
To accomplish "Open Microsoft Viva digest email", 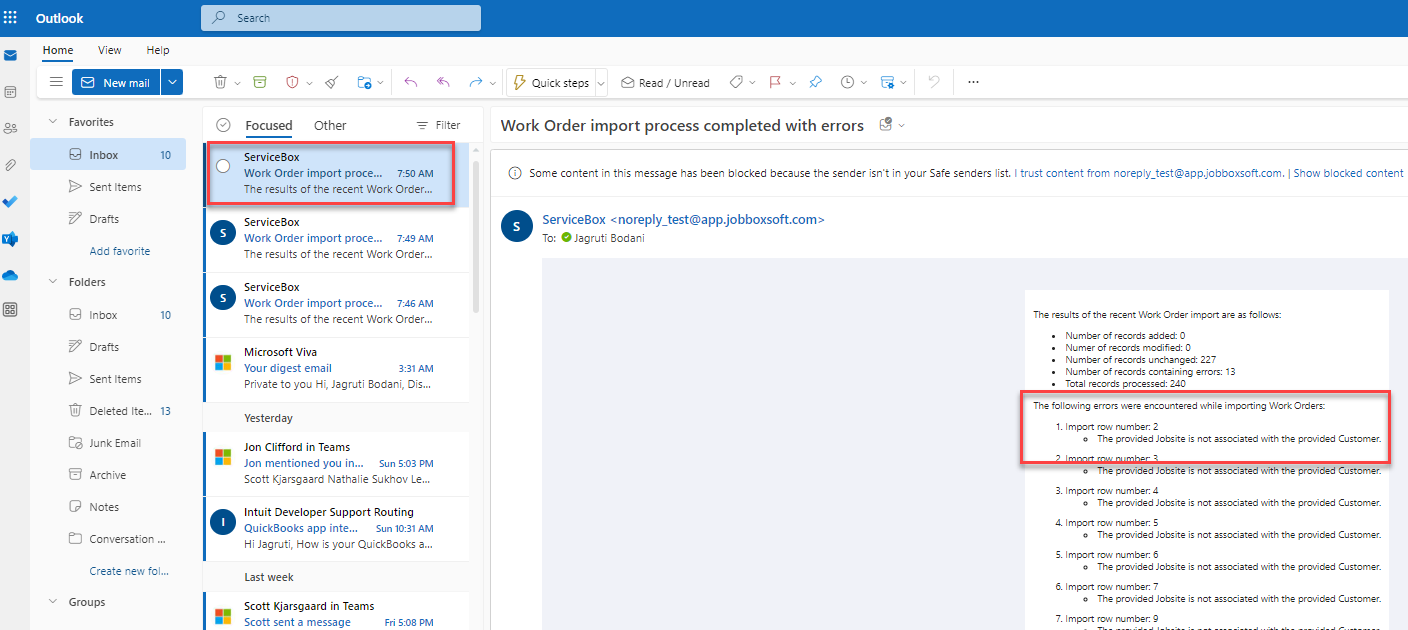I will coord(337,369).
